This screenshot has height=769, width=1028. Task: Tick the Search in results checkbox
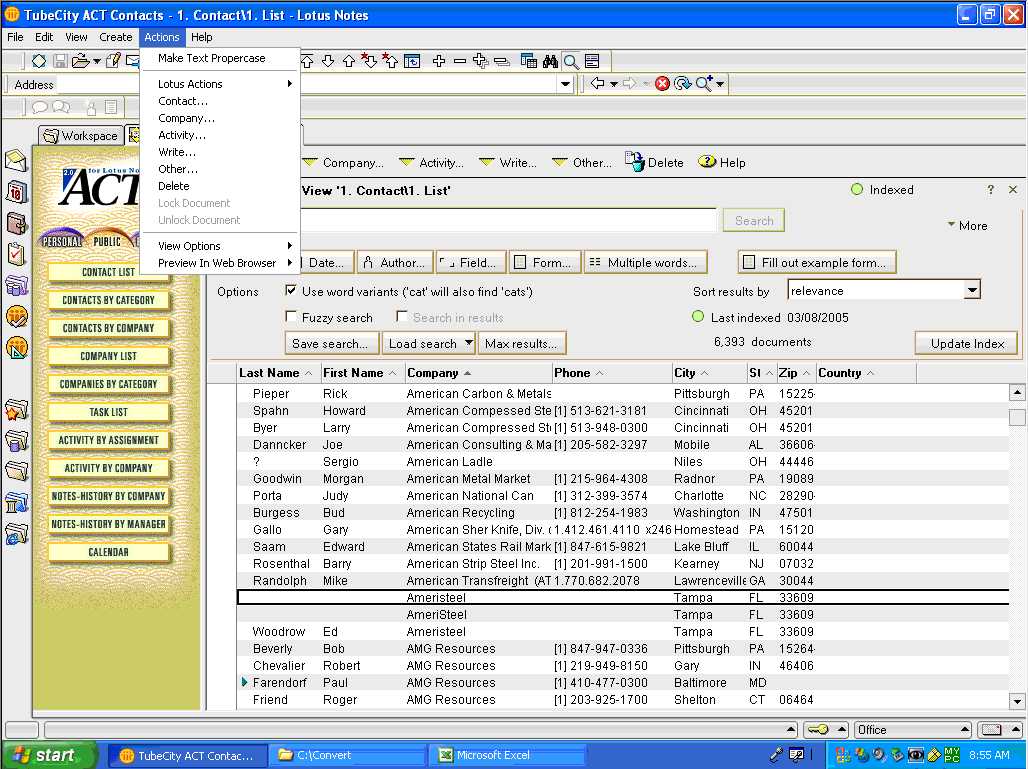pos(402,317)
